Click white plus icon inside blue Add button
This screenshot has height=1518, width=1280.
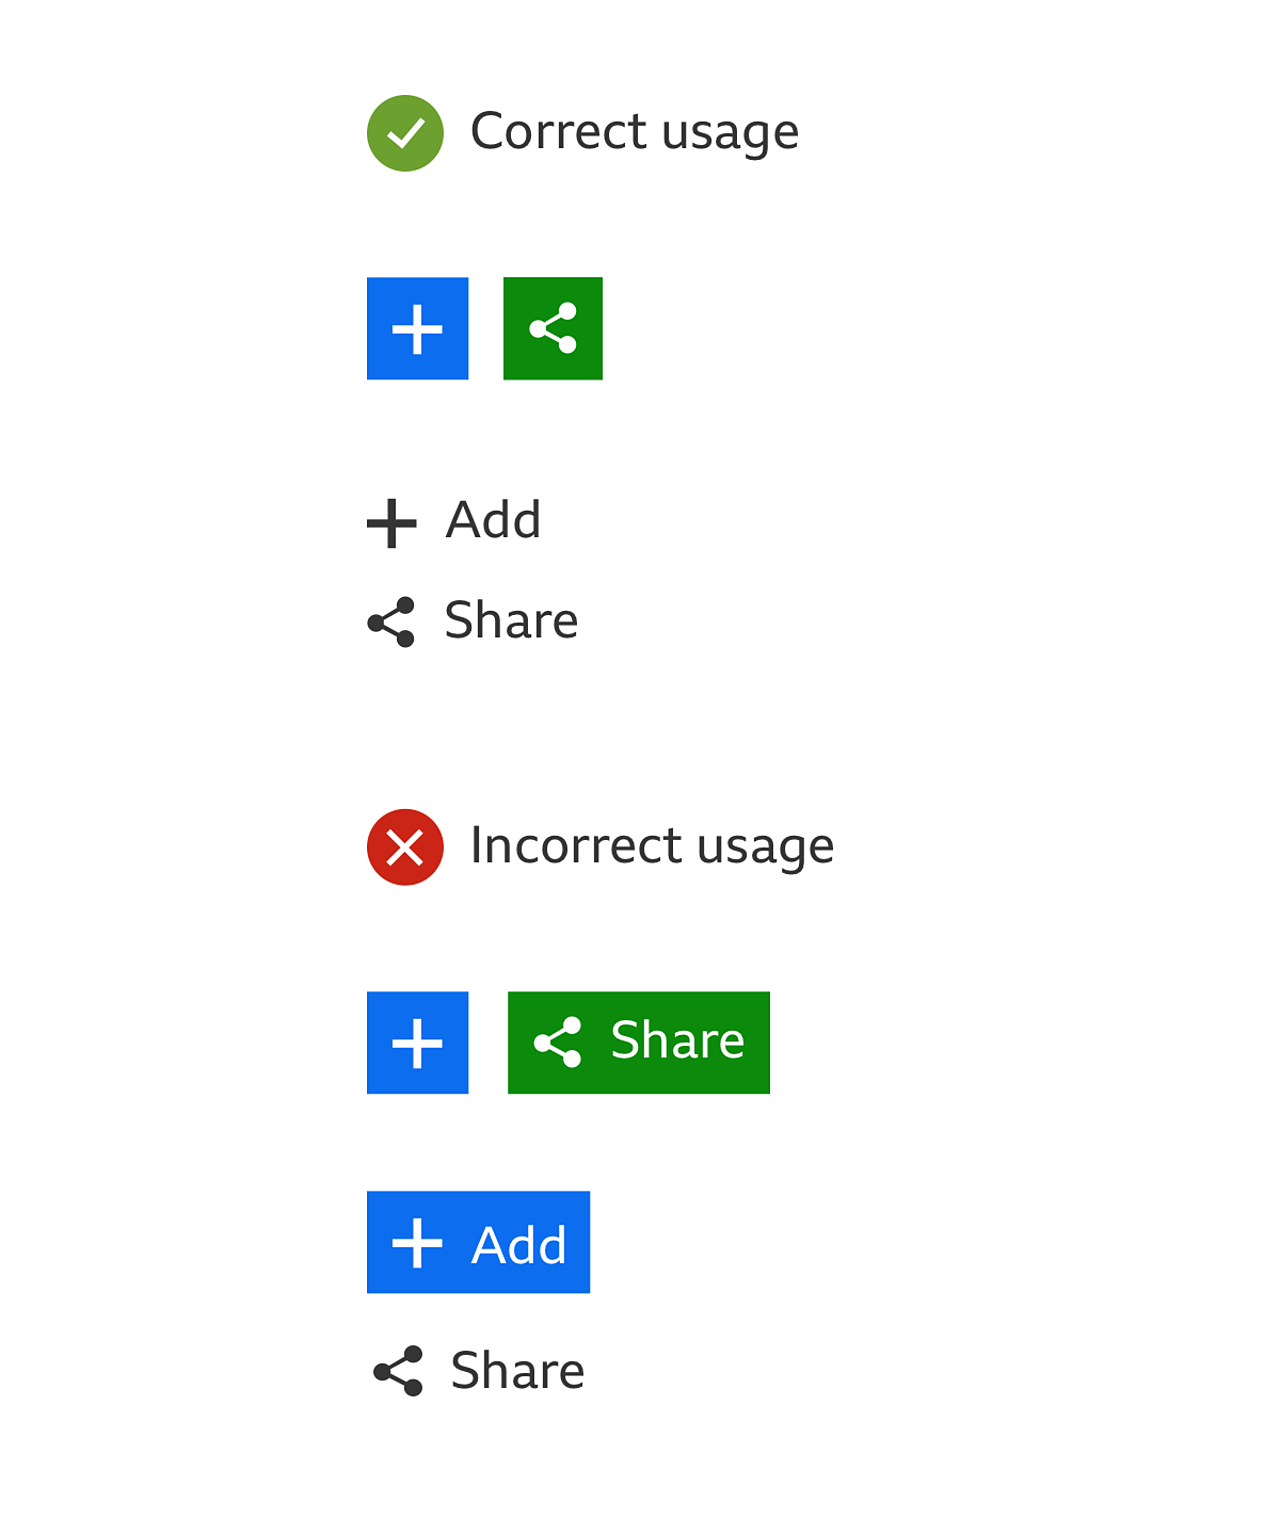point(417,1242)
